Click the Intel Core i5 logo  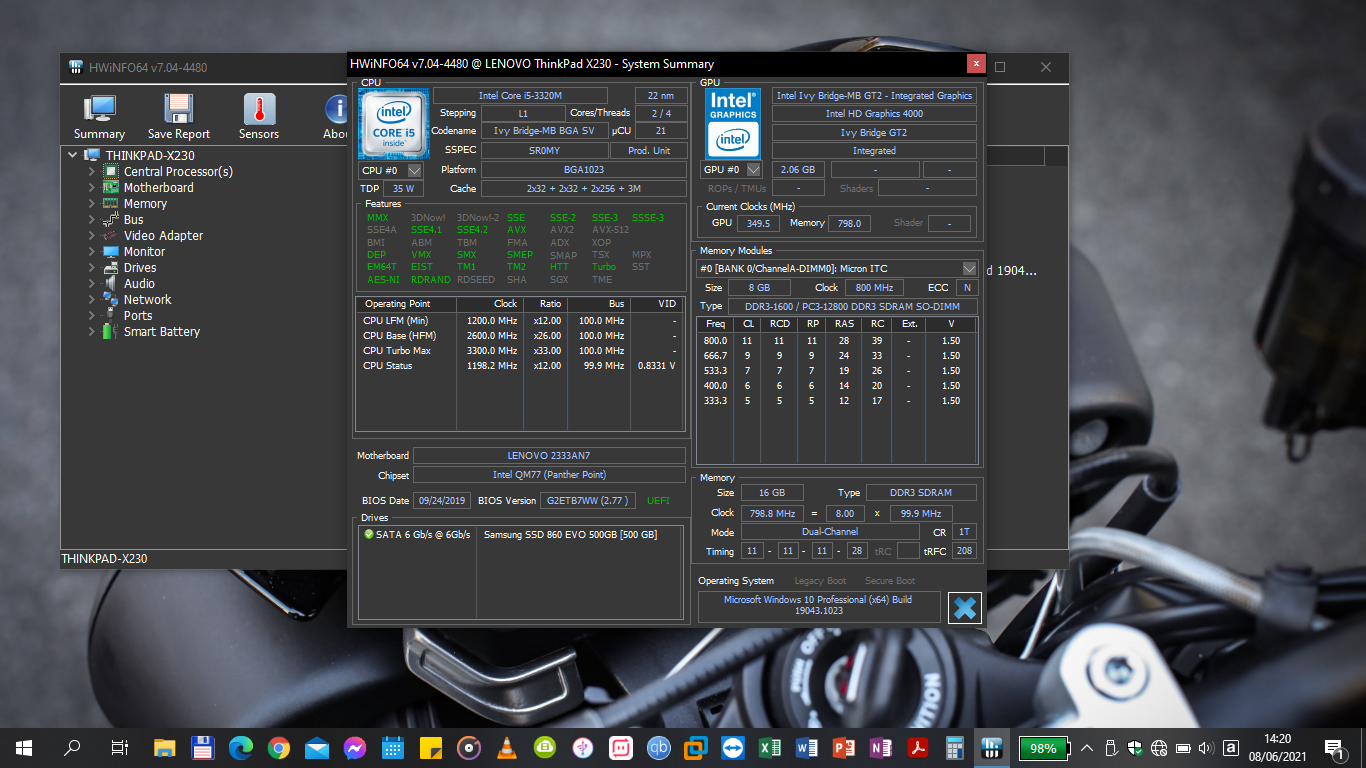394,123
